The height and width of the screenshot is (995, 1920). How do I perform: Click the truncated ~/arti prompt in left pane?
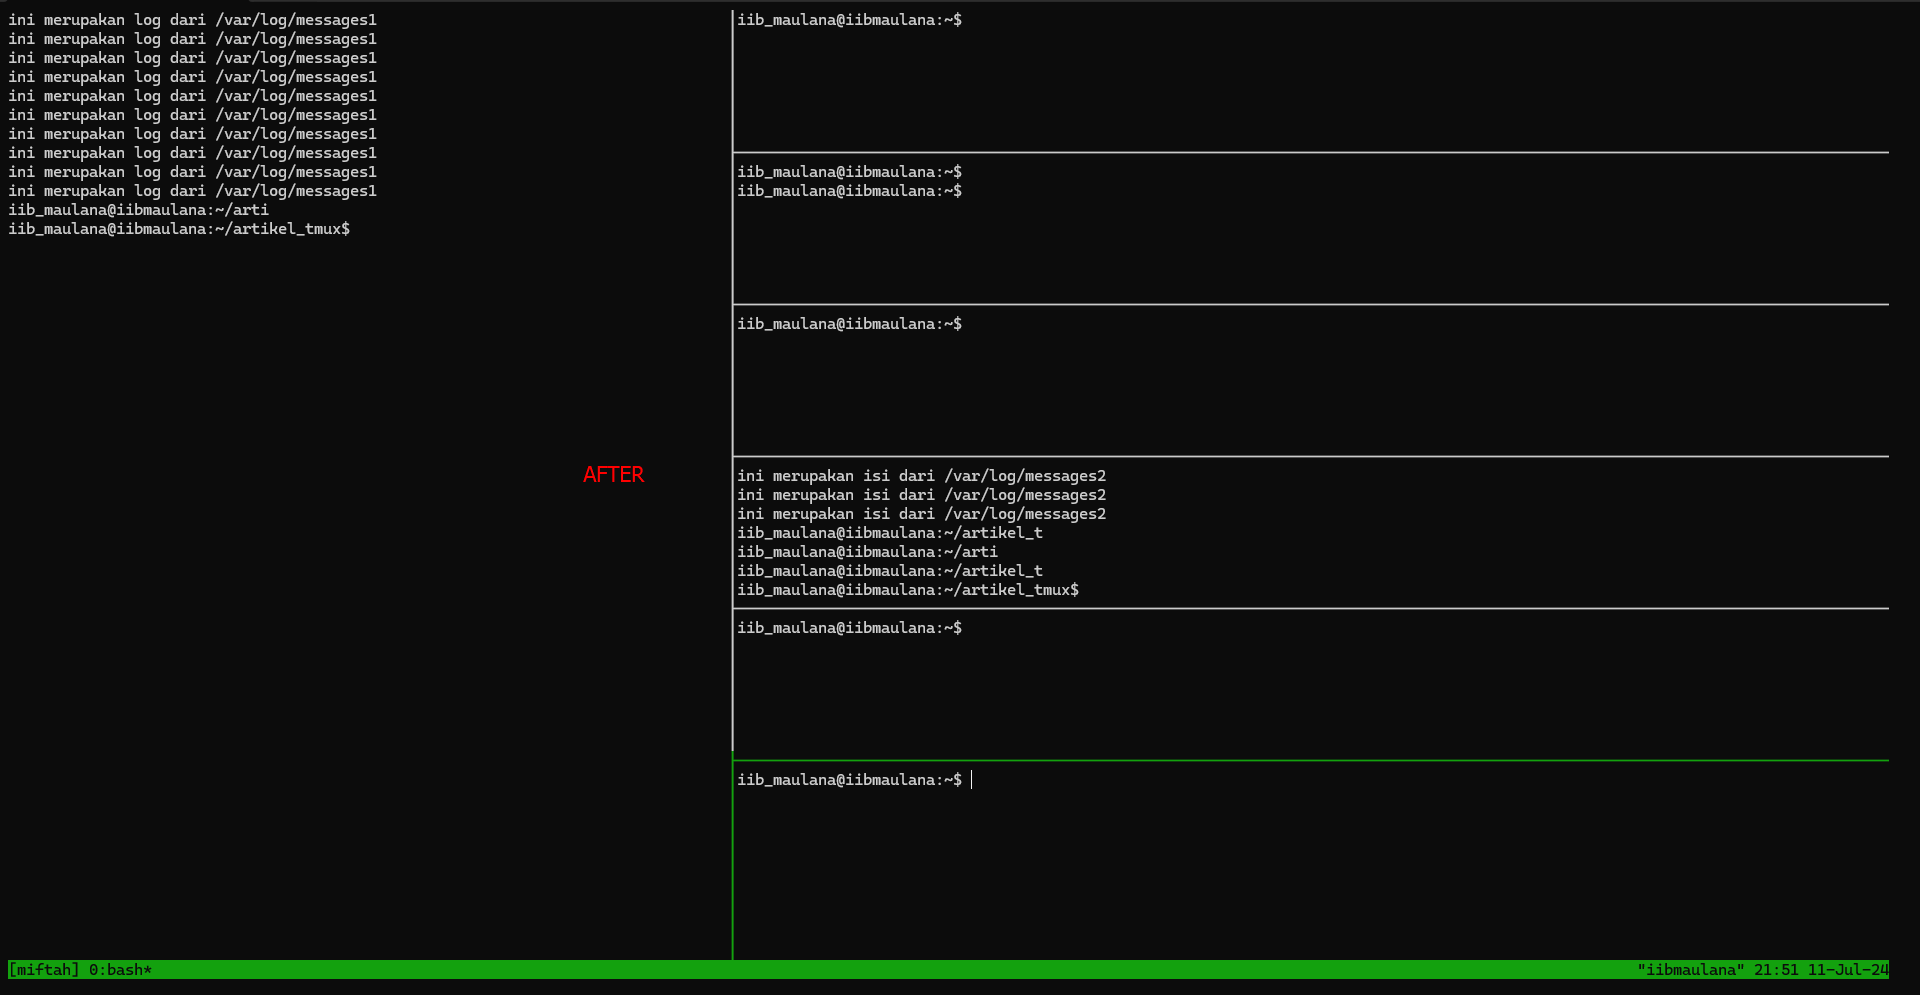[x=138, y=210]
